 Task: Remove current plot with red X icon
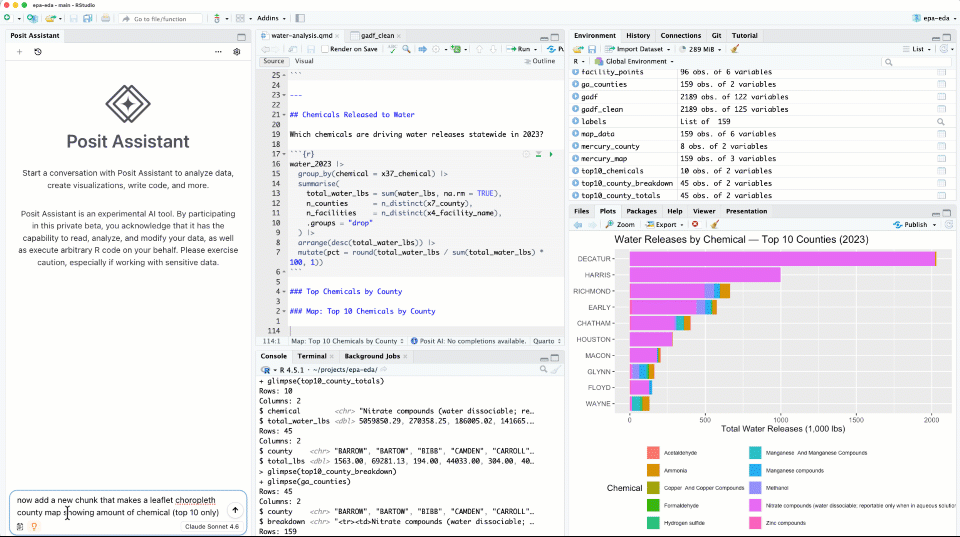(695, 225)
